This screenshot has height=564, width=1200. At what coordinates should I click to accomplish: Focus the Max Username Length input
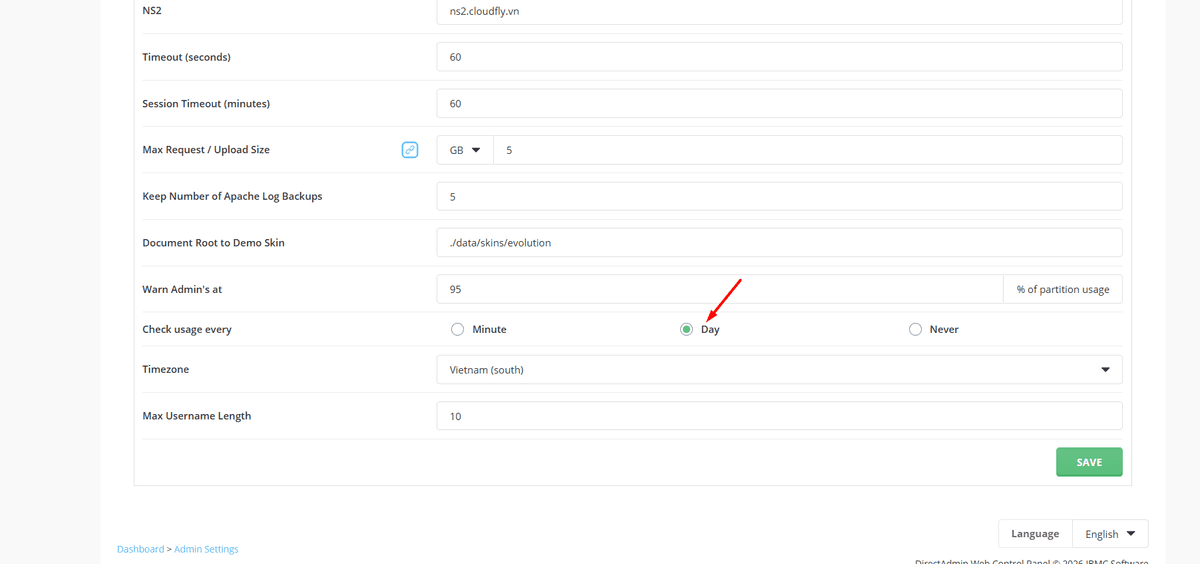(x=779, y=416)
